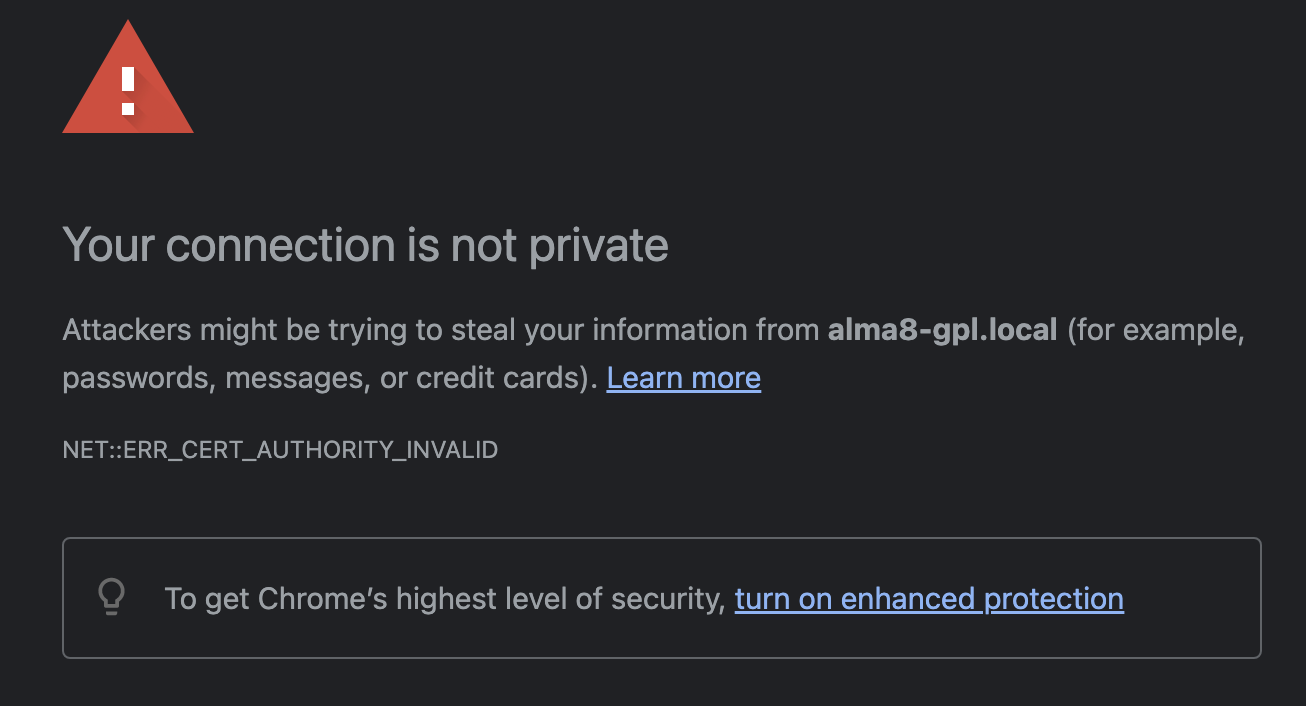Click the word "private" in the heading
1306x706 pixels.
pos(598,246)
